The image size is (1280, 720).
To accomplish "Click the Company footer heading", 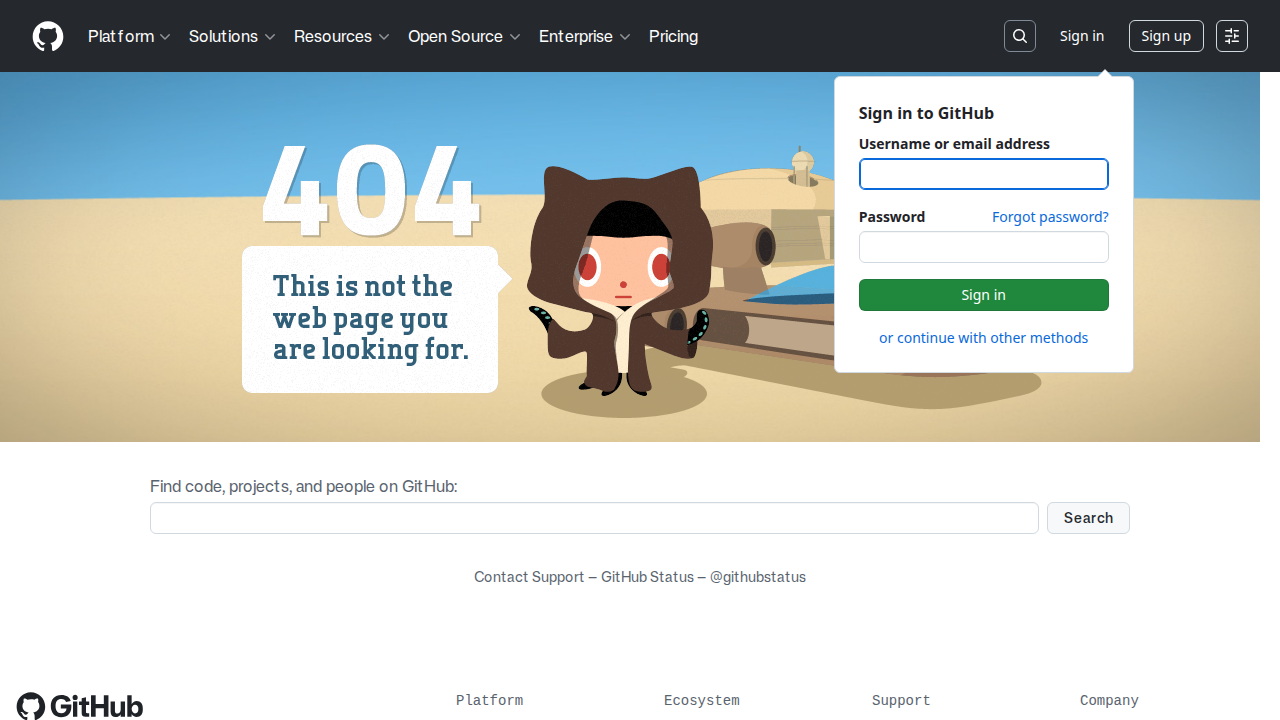I will [x=1109, y=701].
